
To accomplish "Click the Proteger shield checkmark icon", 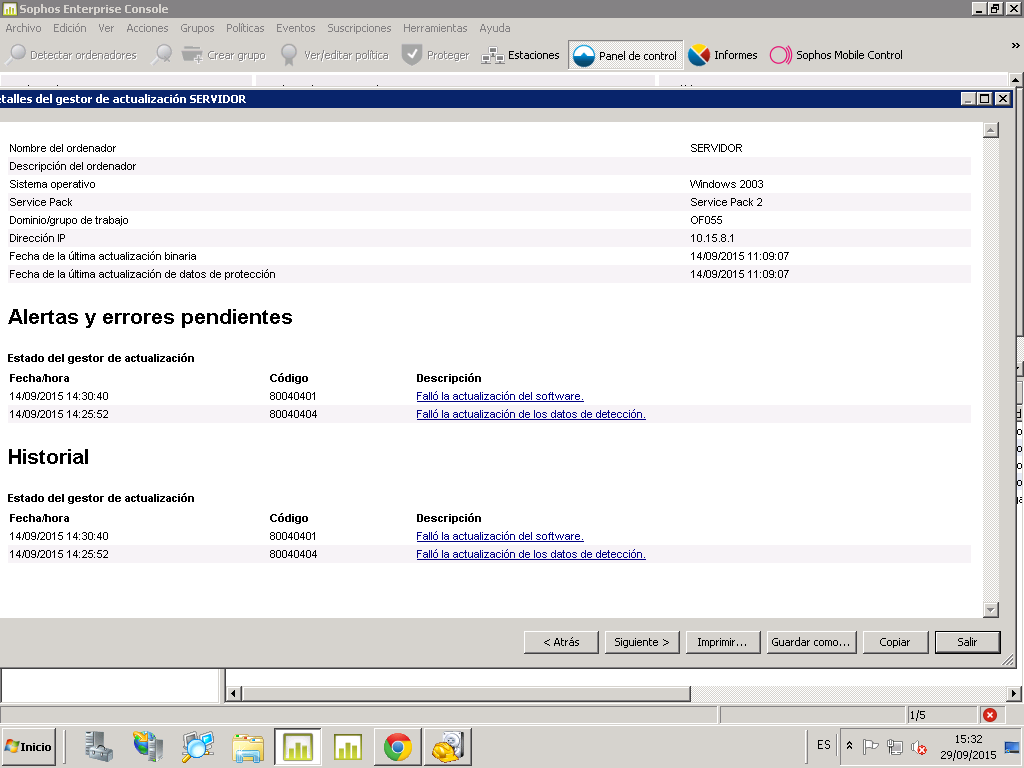I will (x=411, y=55).
